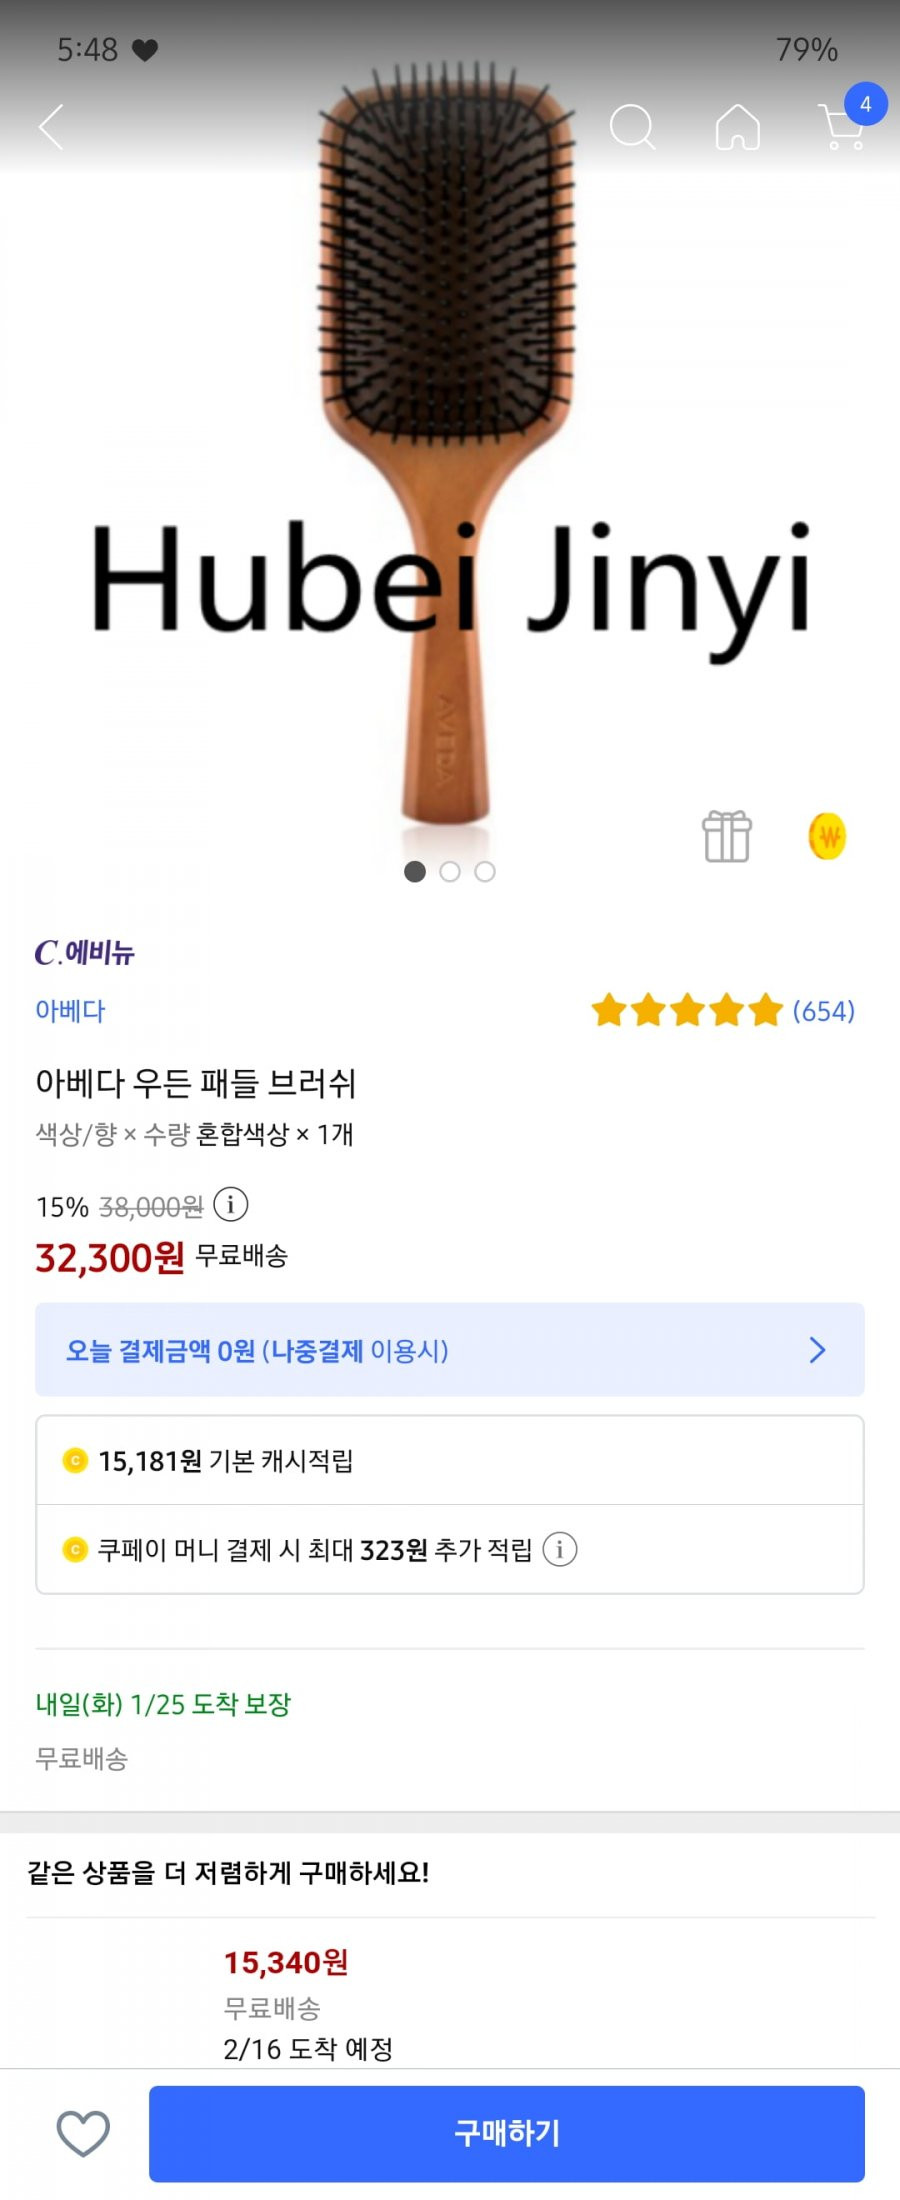Select the first image indicator dot
This screenshot has height=2200, width=900.
[x=415, y=872]
